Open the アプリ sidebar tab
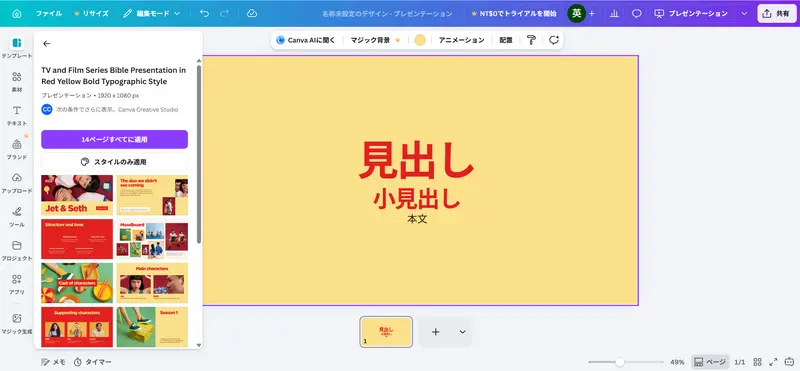 17,284
